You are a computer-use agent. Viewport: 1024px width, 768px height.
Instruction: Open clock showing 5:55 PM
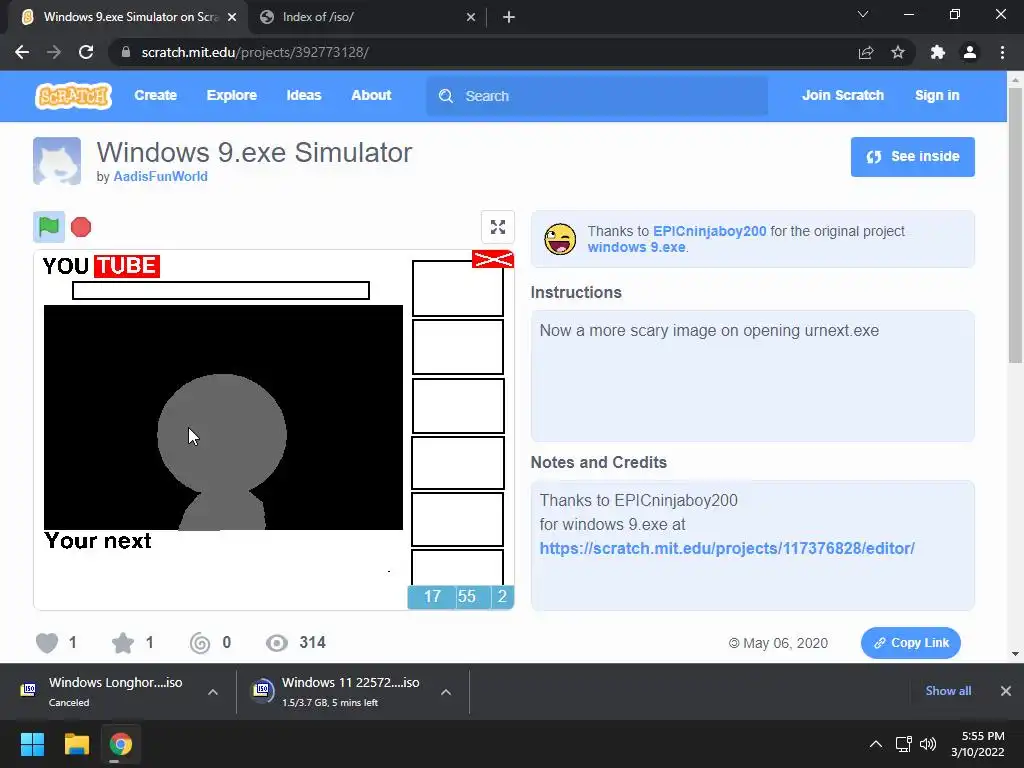[978, 744]
